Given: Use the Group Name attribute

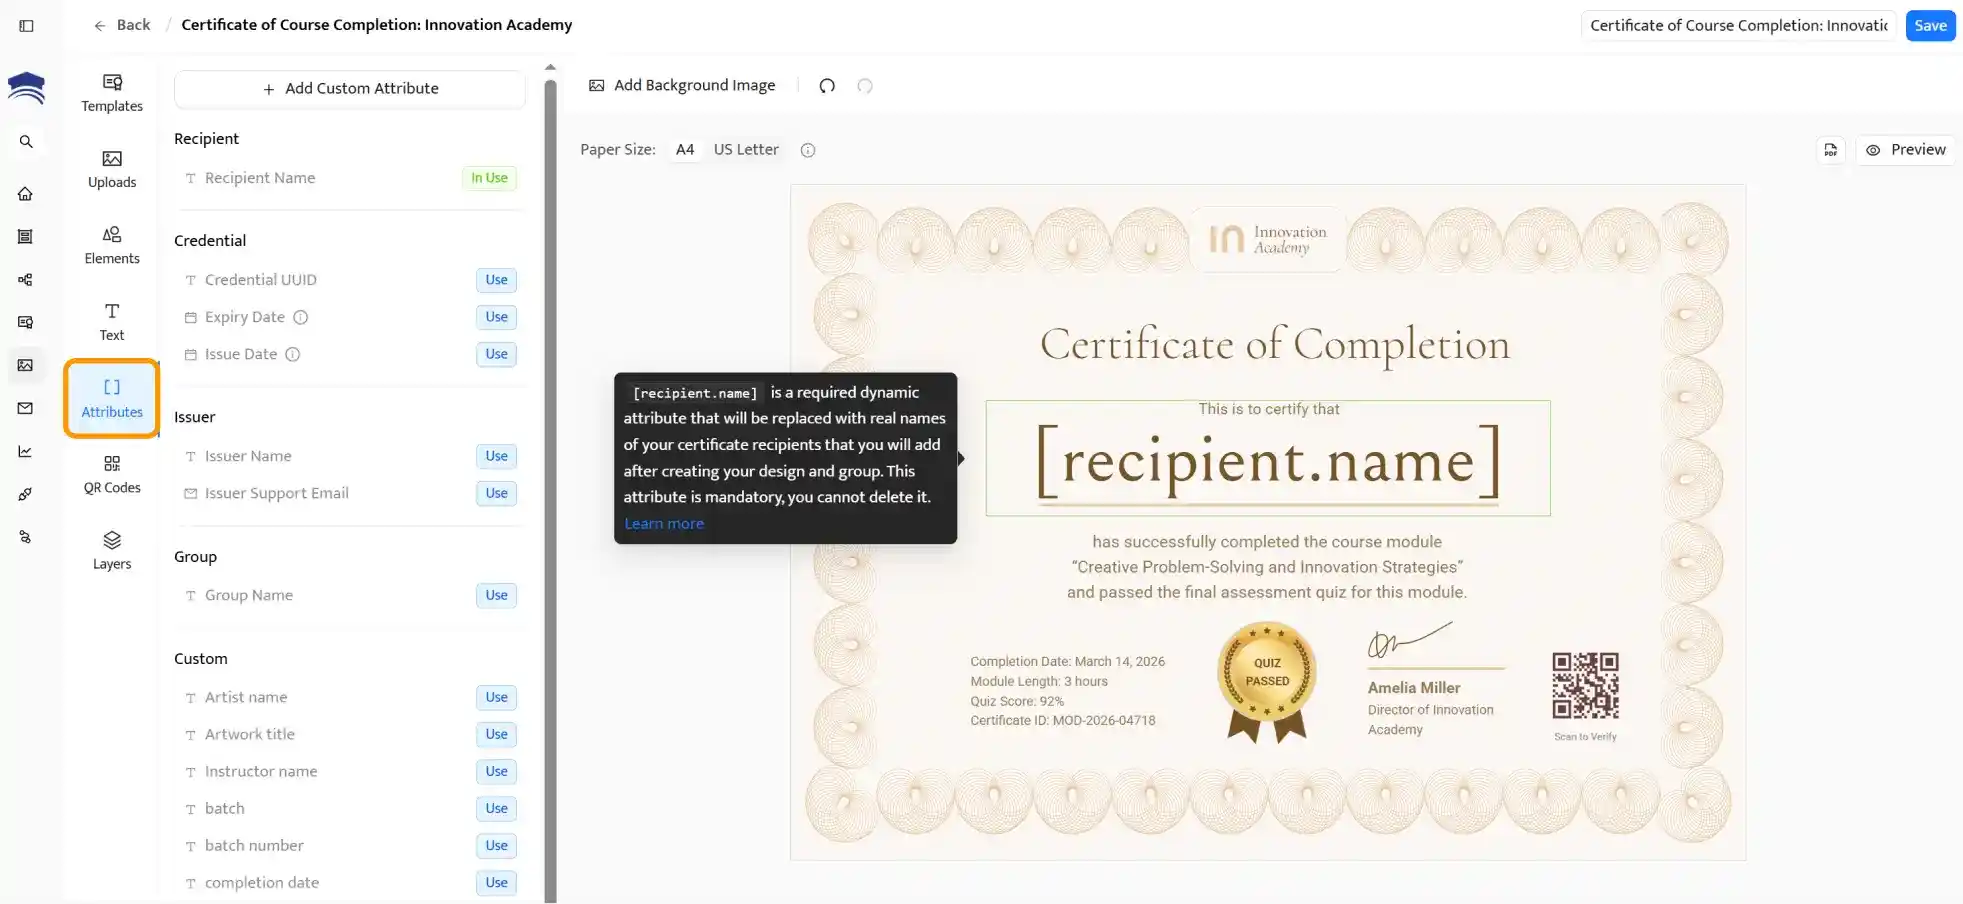Looking at the screenshot, I should point(496,595).
